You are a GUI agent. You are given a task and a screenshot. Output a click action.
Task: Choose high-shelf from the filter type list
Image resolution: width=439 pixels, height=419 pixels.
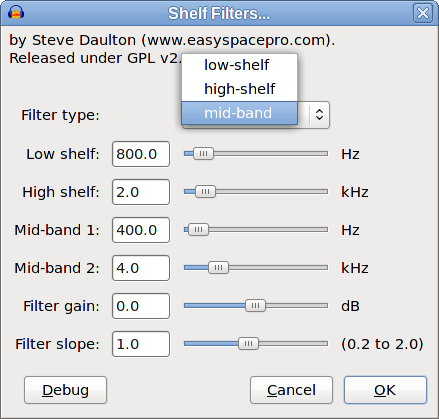[239, 89]
